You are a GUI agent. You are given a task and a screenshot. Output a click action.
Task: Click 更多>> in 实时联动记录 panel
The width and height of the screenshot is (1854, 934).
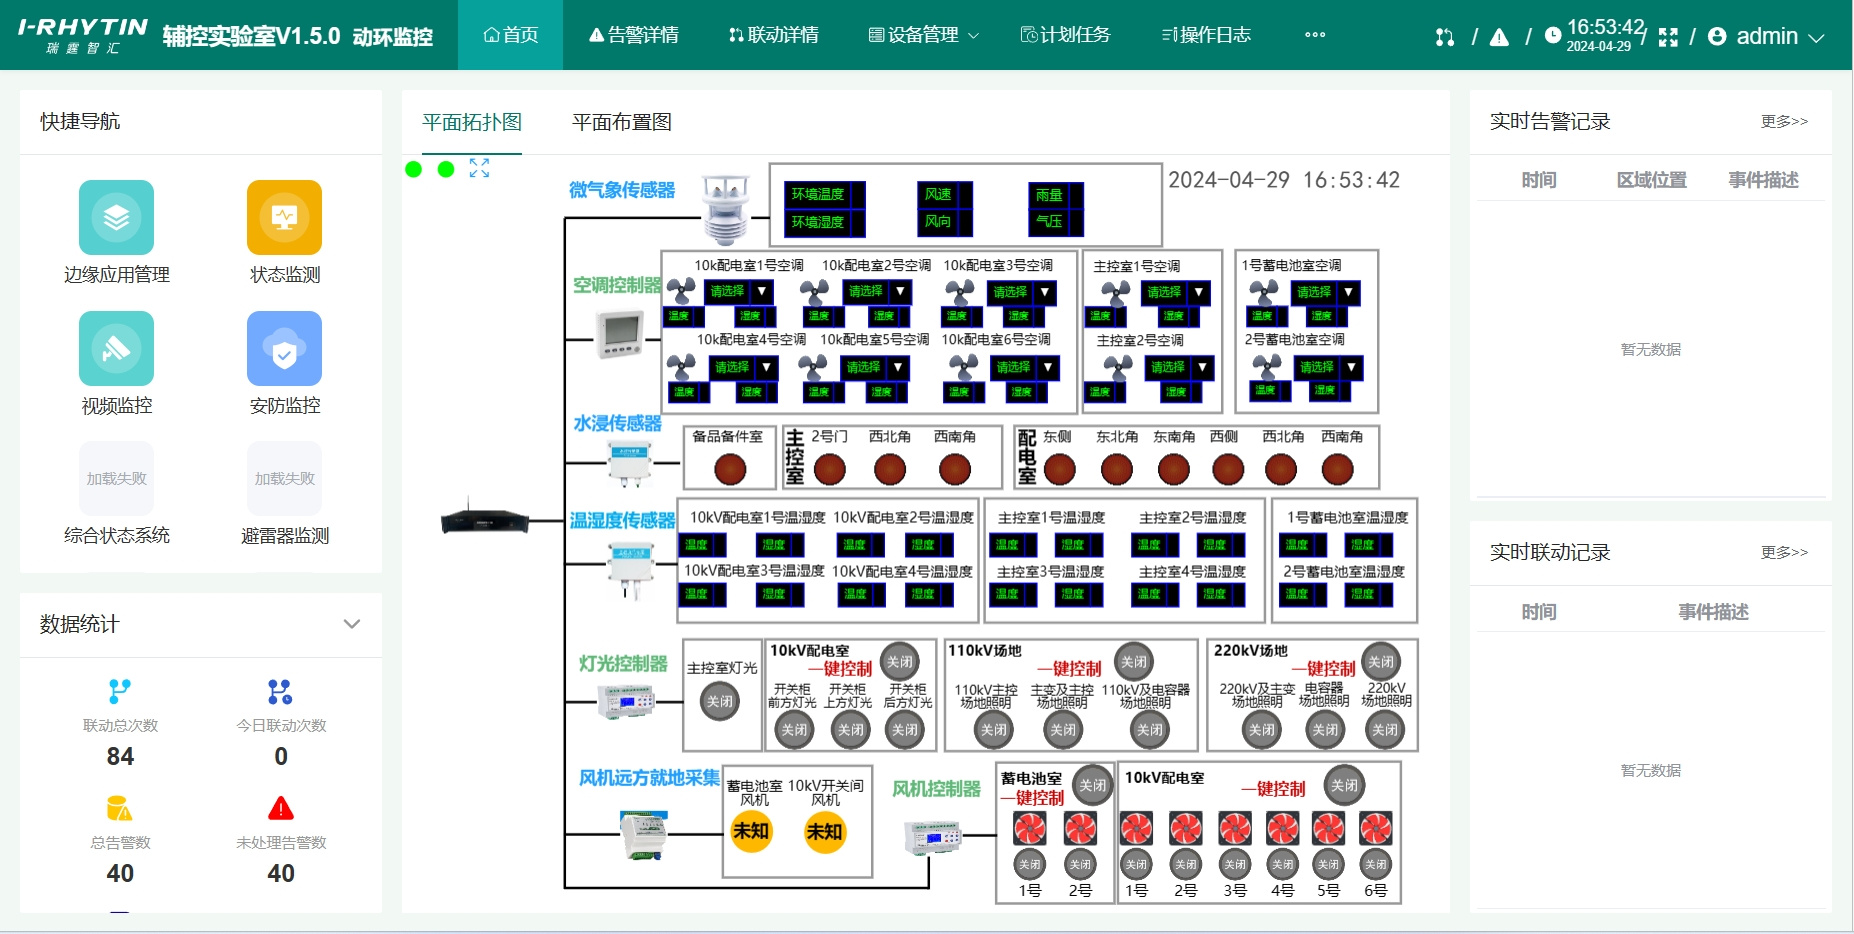tap(1784, 552)
